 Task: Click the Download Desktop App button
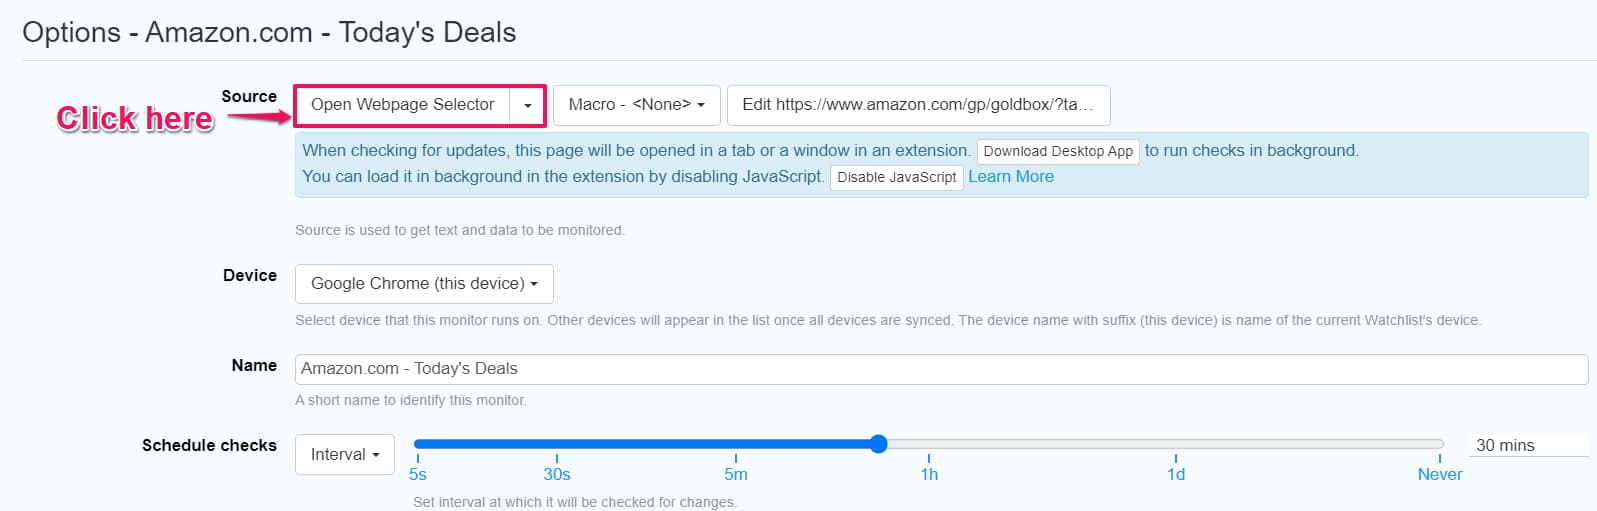coord(1057,151)
